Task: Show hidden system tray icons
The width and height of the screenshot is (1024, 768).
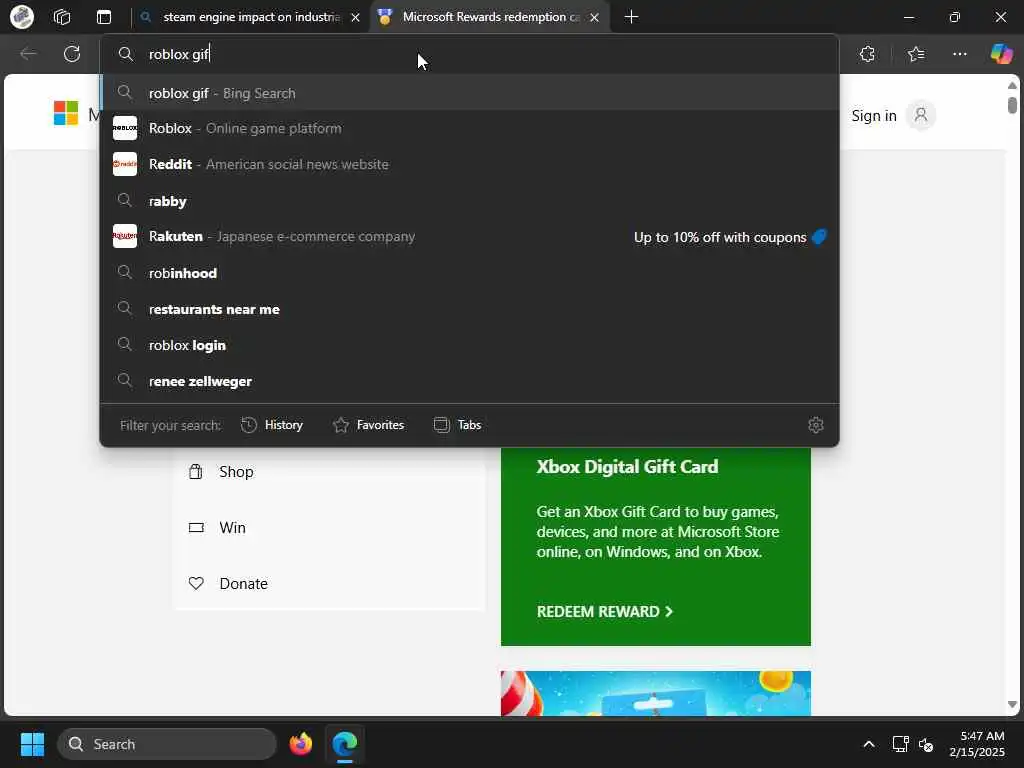Action: coord(869,744)
